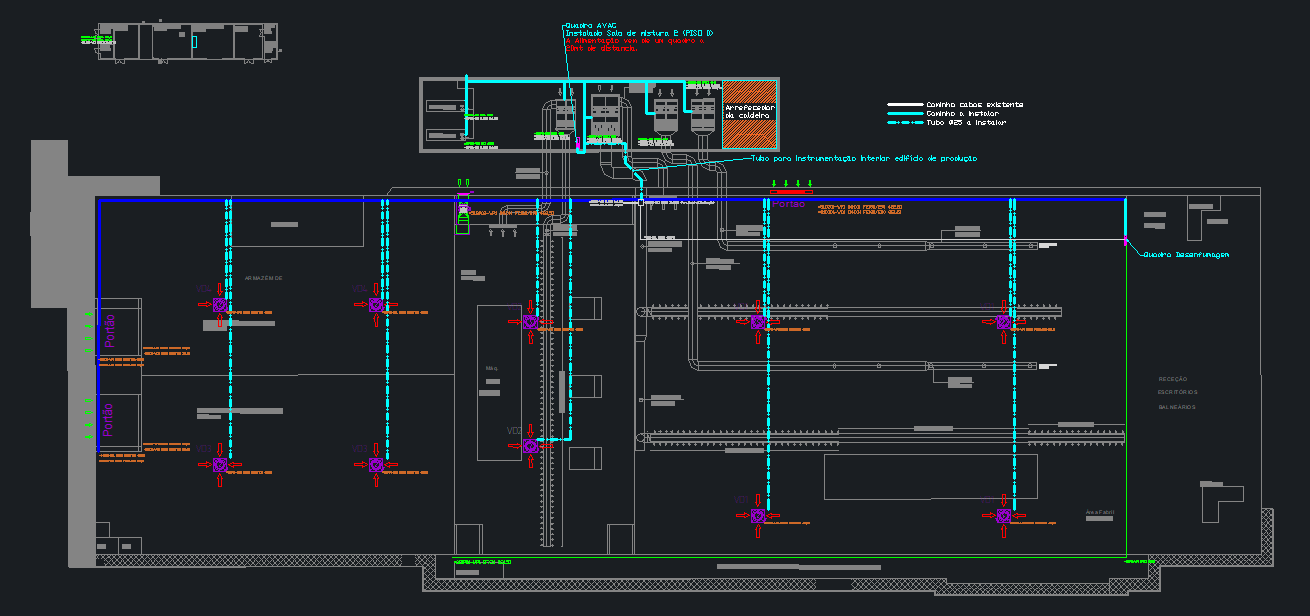Pick the upper fan symbol above the VD2 fan
The width and height of the screenshot is (1310, 616).
pos(530,322)
